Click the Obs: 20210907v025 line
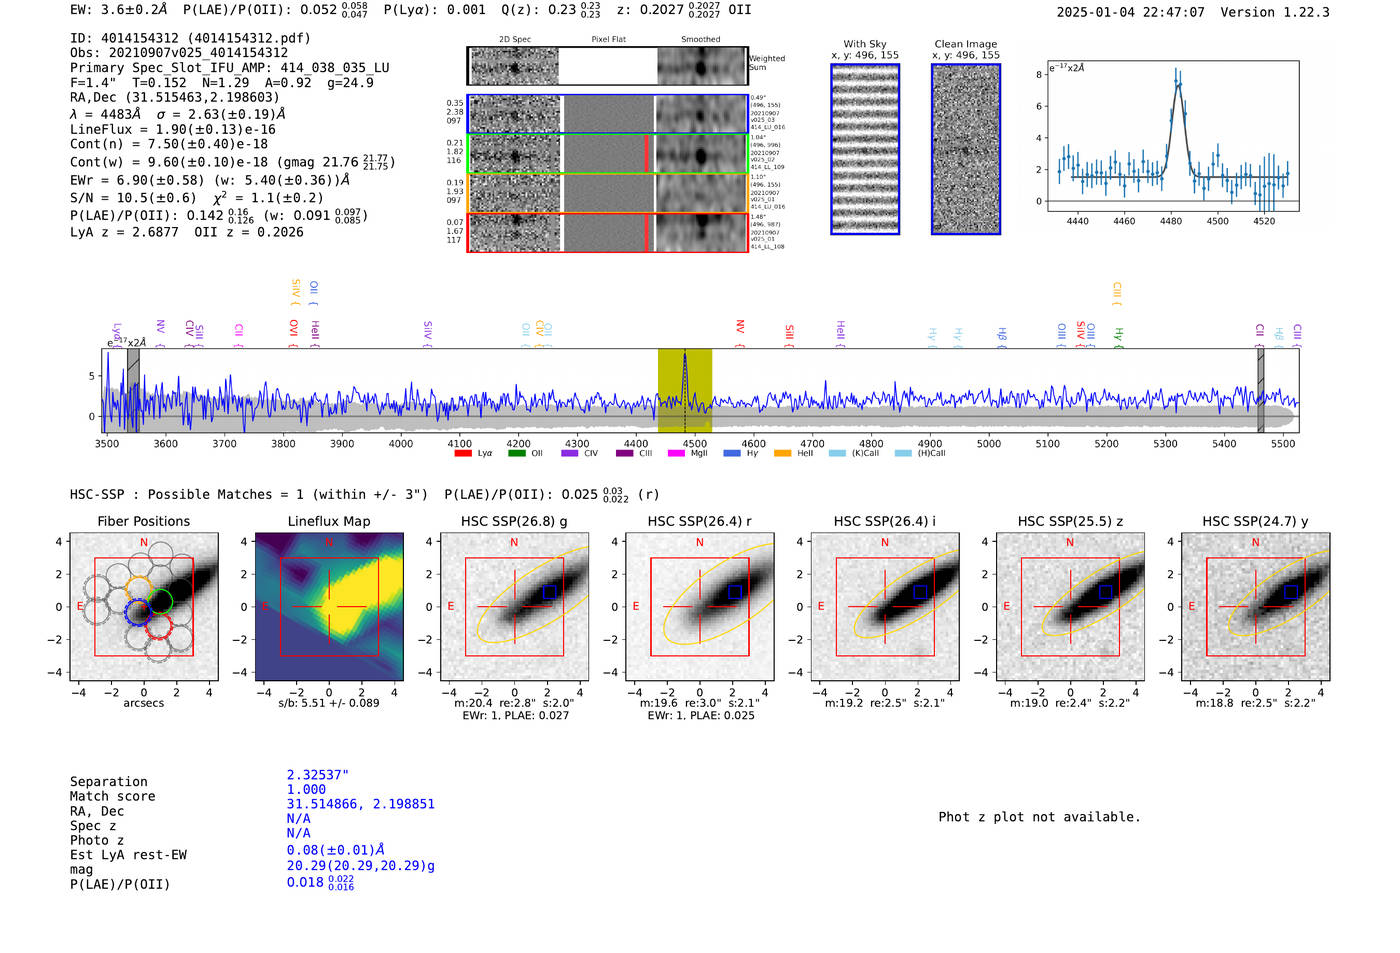1400x953 pixels. point(179,53)
